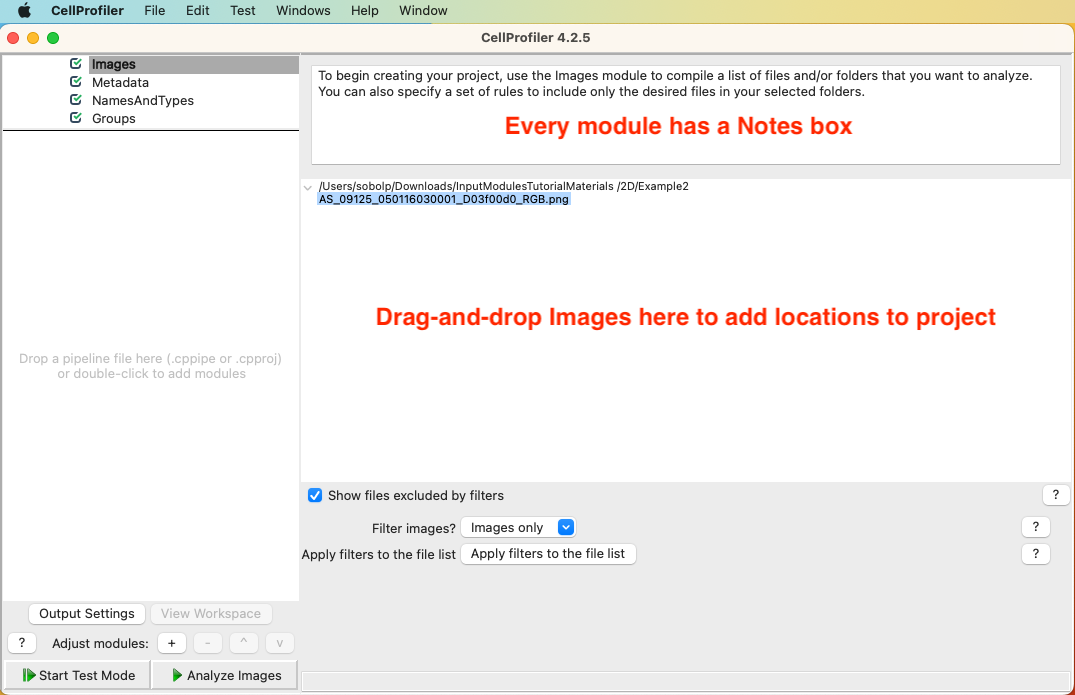Open help for the file list filter
This screenshot has width=1075, height=695.
point(1035,554)
